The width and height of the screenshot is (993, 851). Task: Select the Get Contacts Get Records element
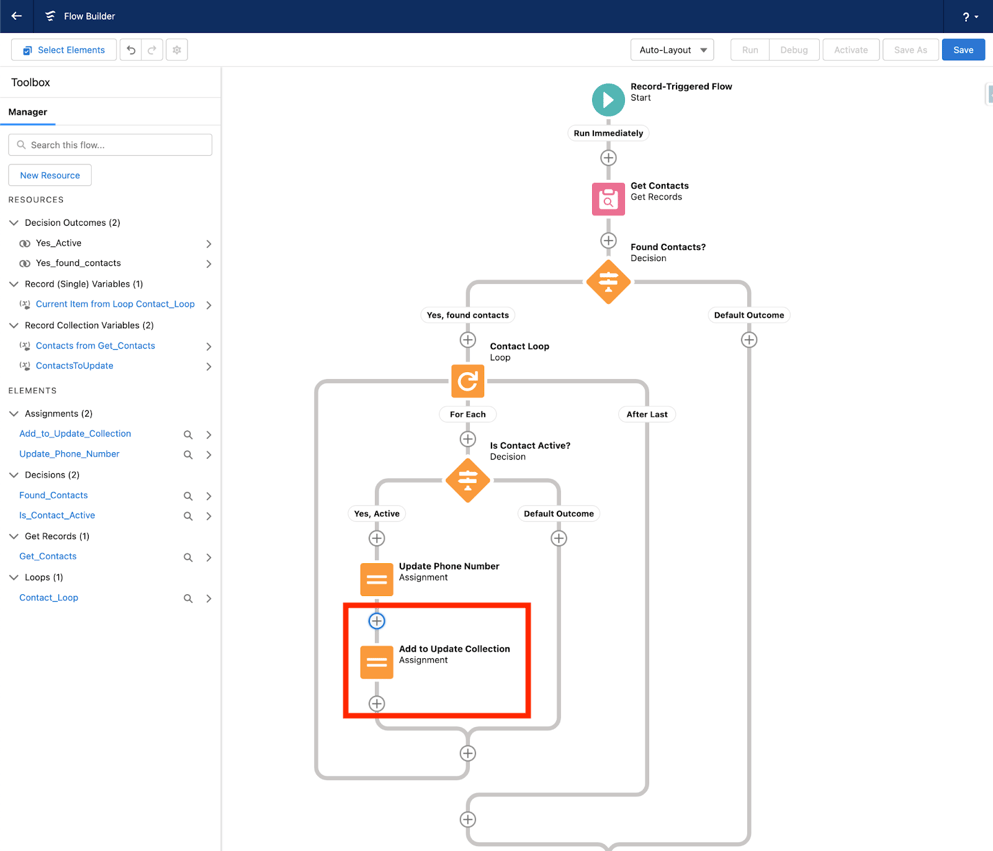point(609,199)
